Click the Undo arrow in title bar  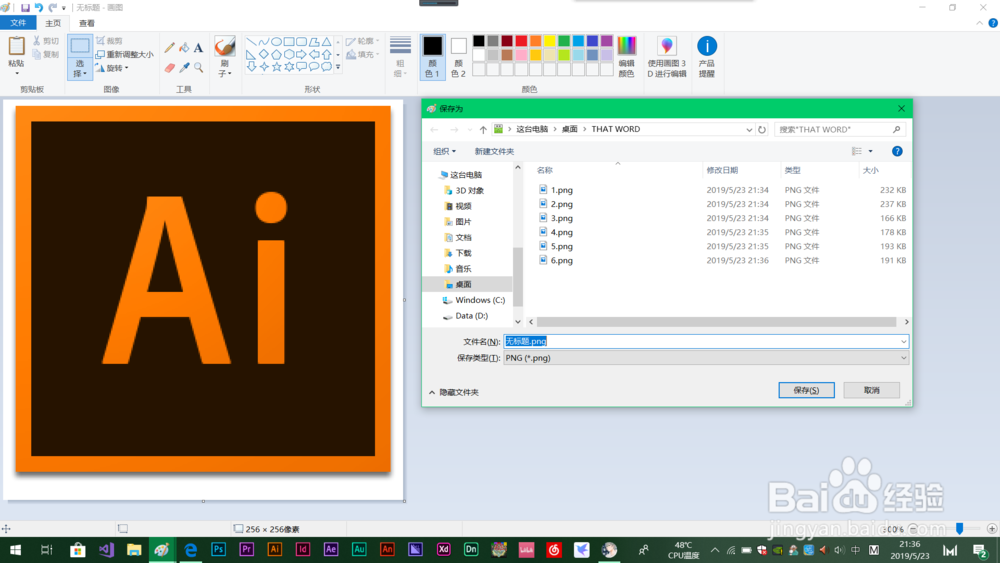39,8
